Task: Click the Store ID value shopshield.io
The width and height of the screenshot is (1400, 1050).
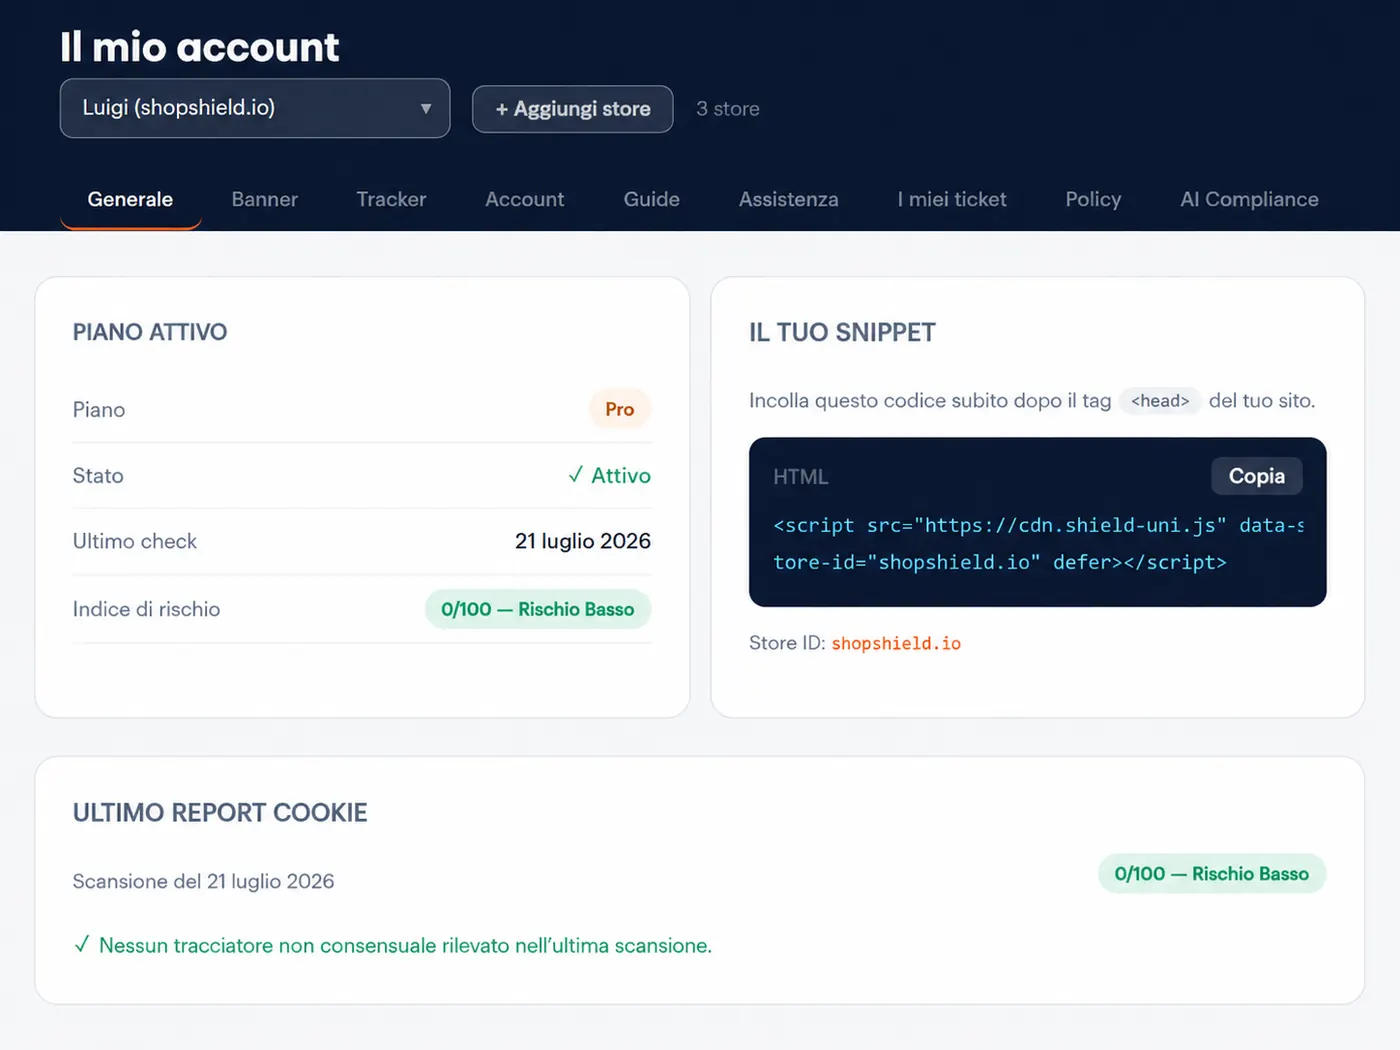Action: (x=896, y=643)
